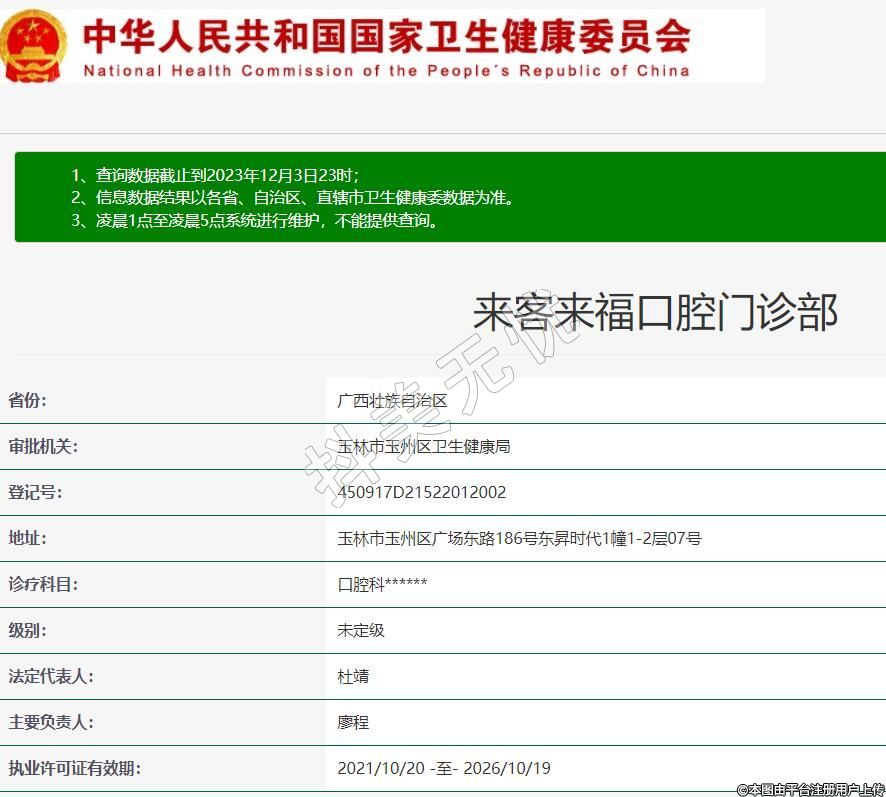Screen dimensions: 886x797
Task: Click the 执业许可证有效期 row label
Action: point(74,769)
